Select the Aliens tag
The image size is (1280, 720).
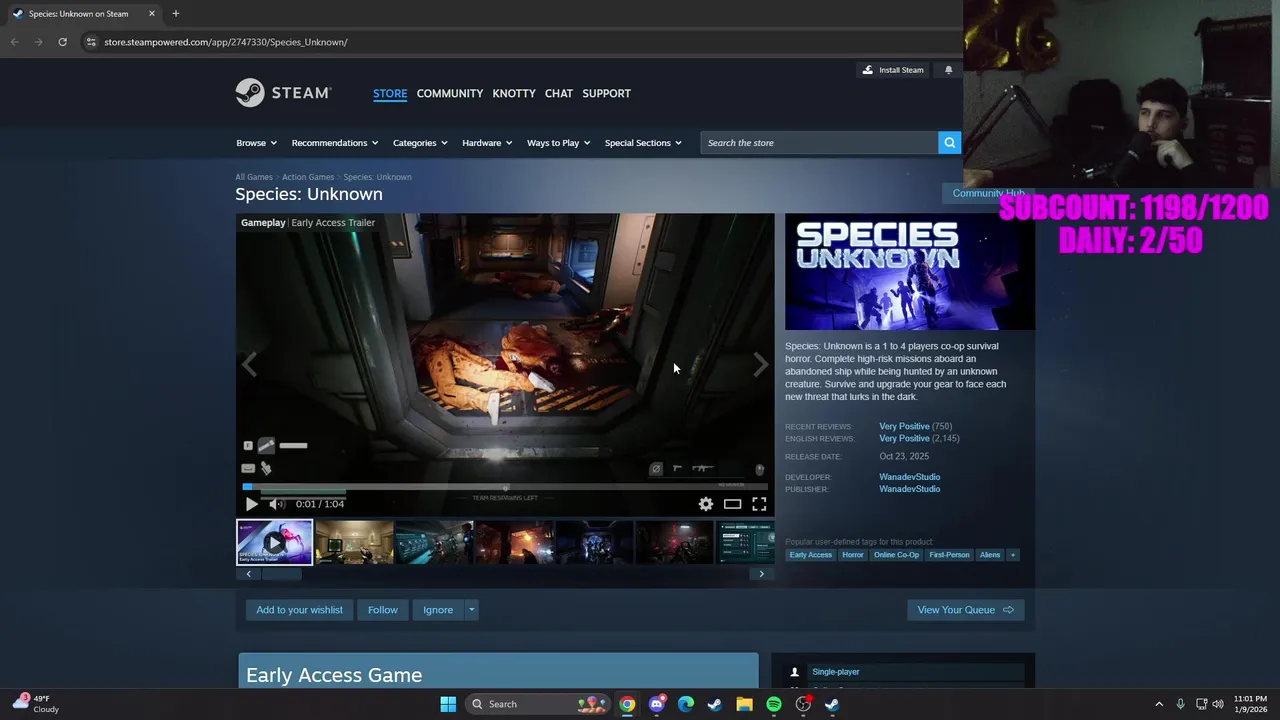point(990,555)
